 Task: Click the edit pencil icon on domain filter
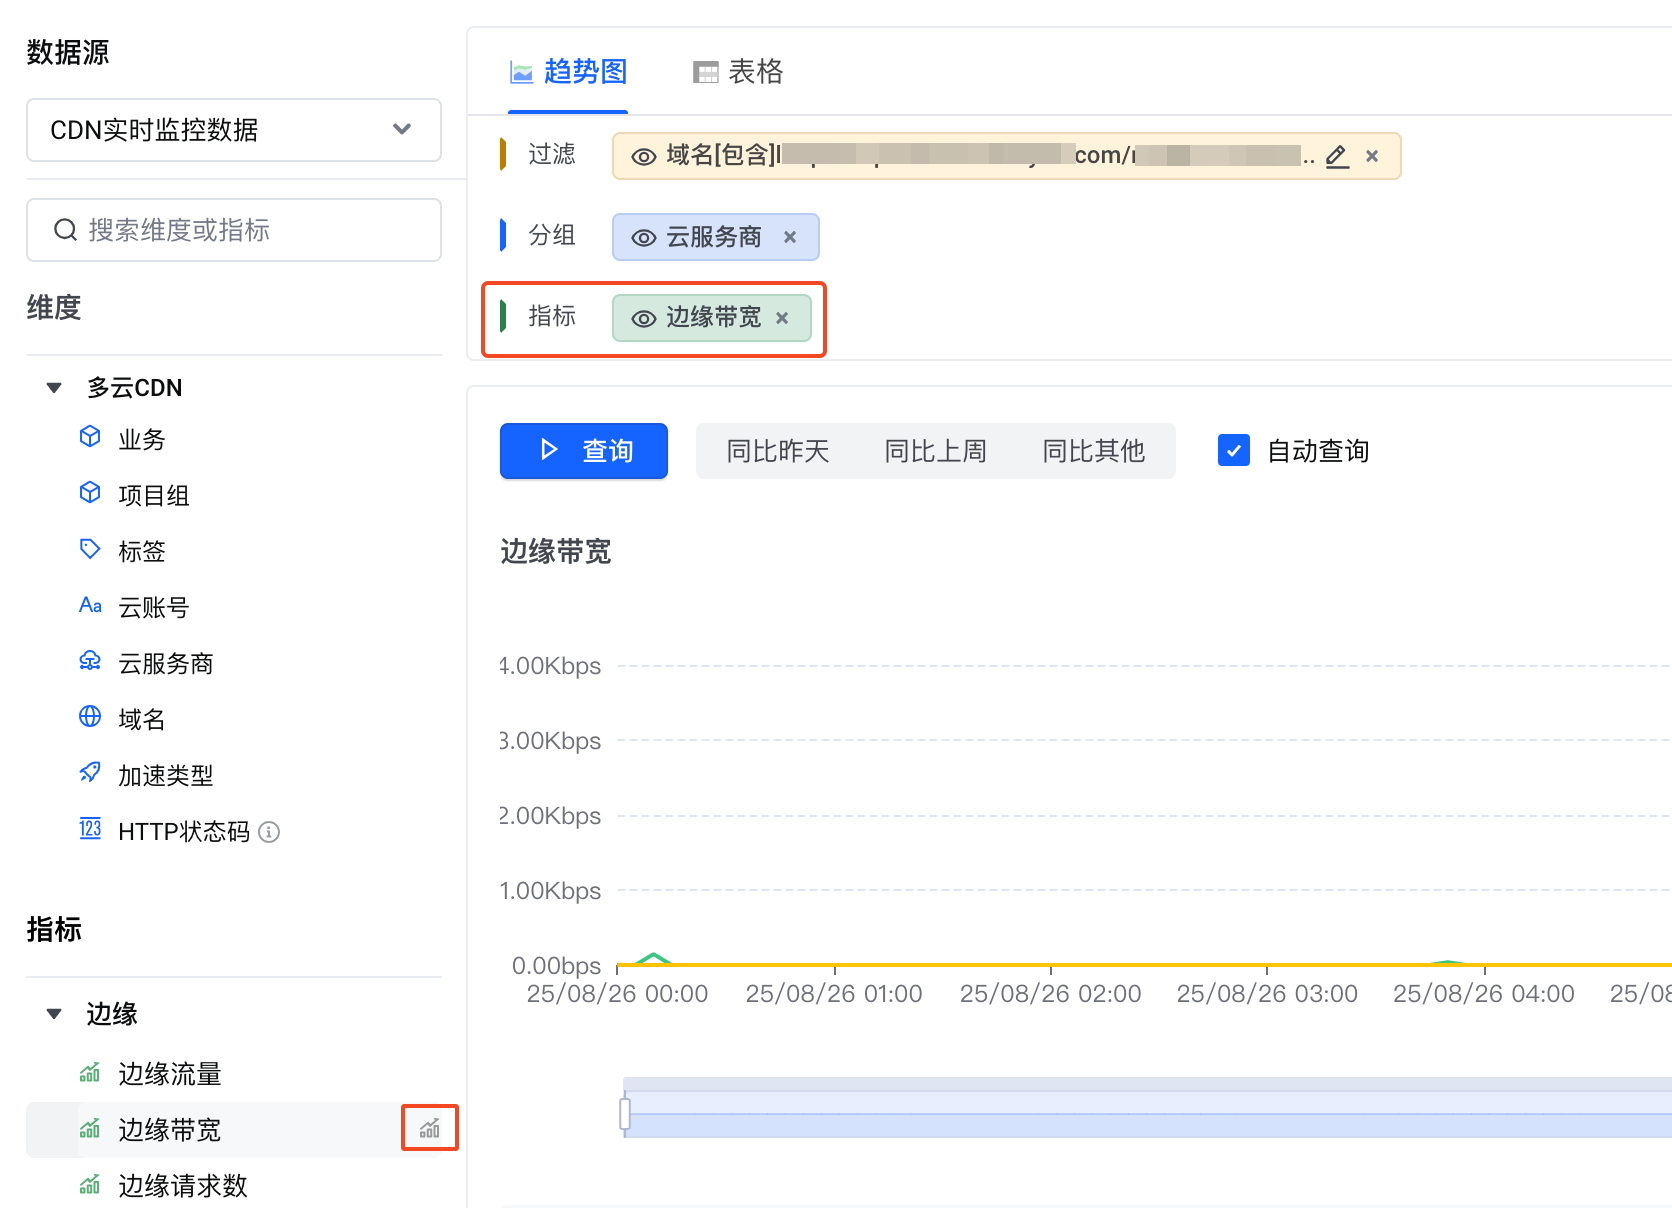coord(1337,156)
